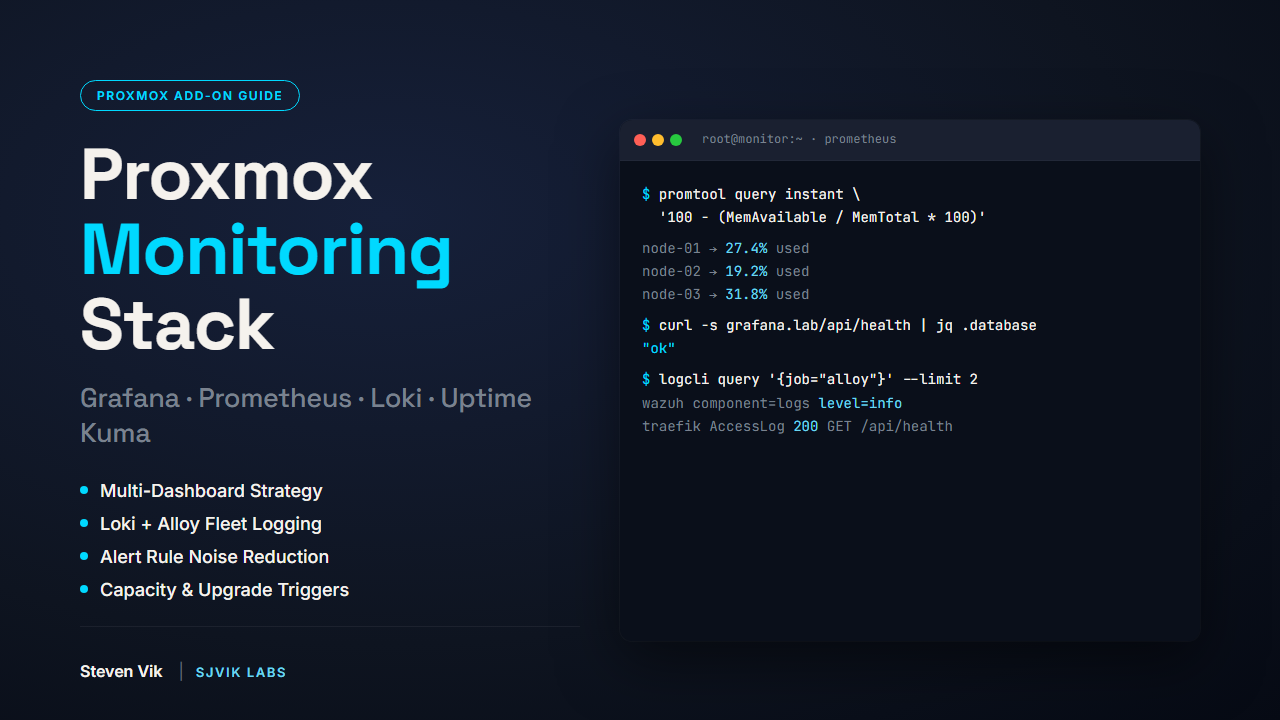
Task: Click the MemAvailable / MemTotal expression line
Action: pos(822,217)
